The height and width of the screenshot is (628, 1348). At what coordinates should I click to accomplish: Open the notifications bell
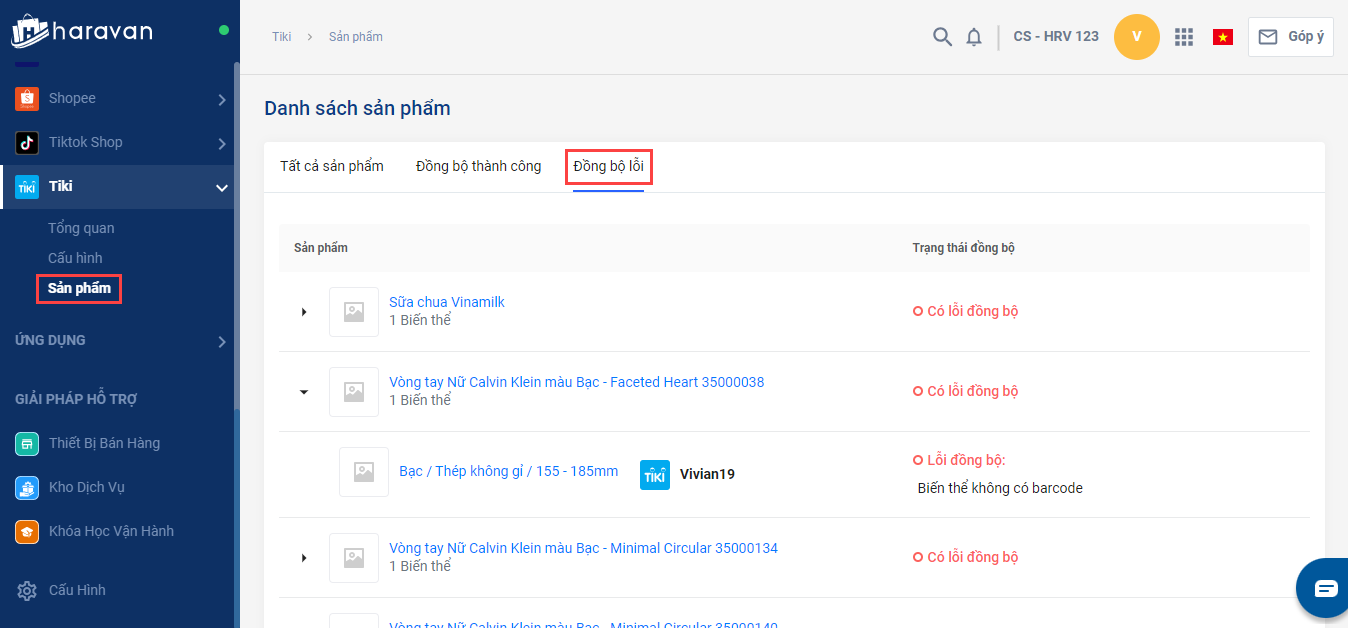[974, 37]
